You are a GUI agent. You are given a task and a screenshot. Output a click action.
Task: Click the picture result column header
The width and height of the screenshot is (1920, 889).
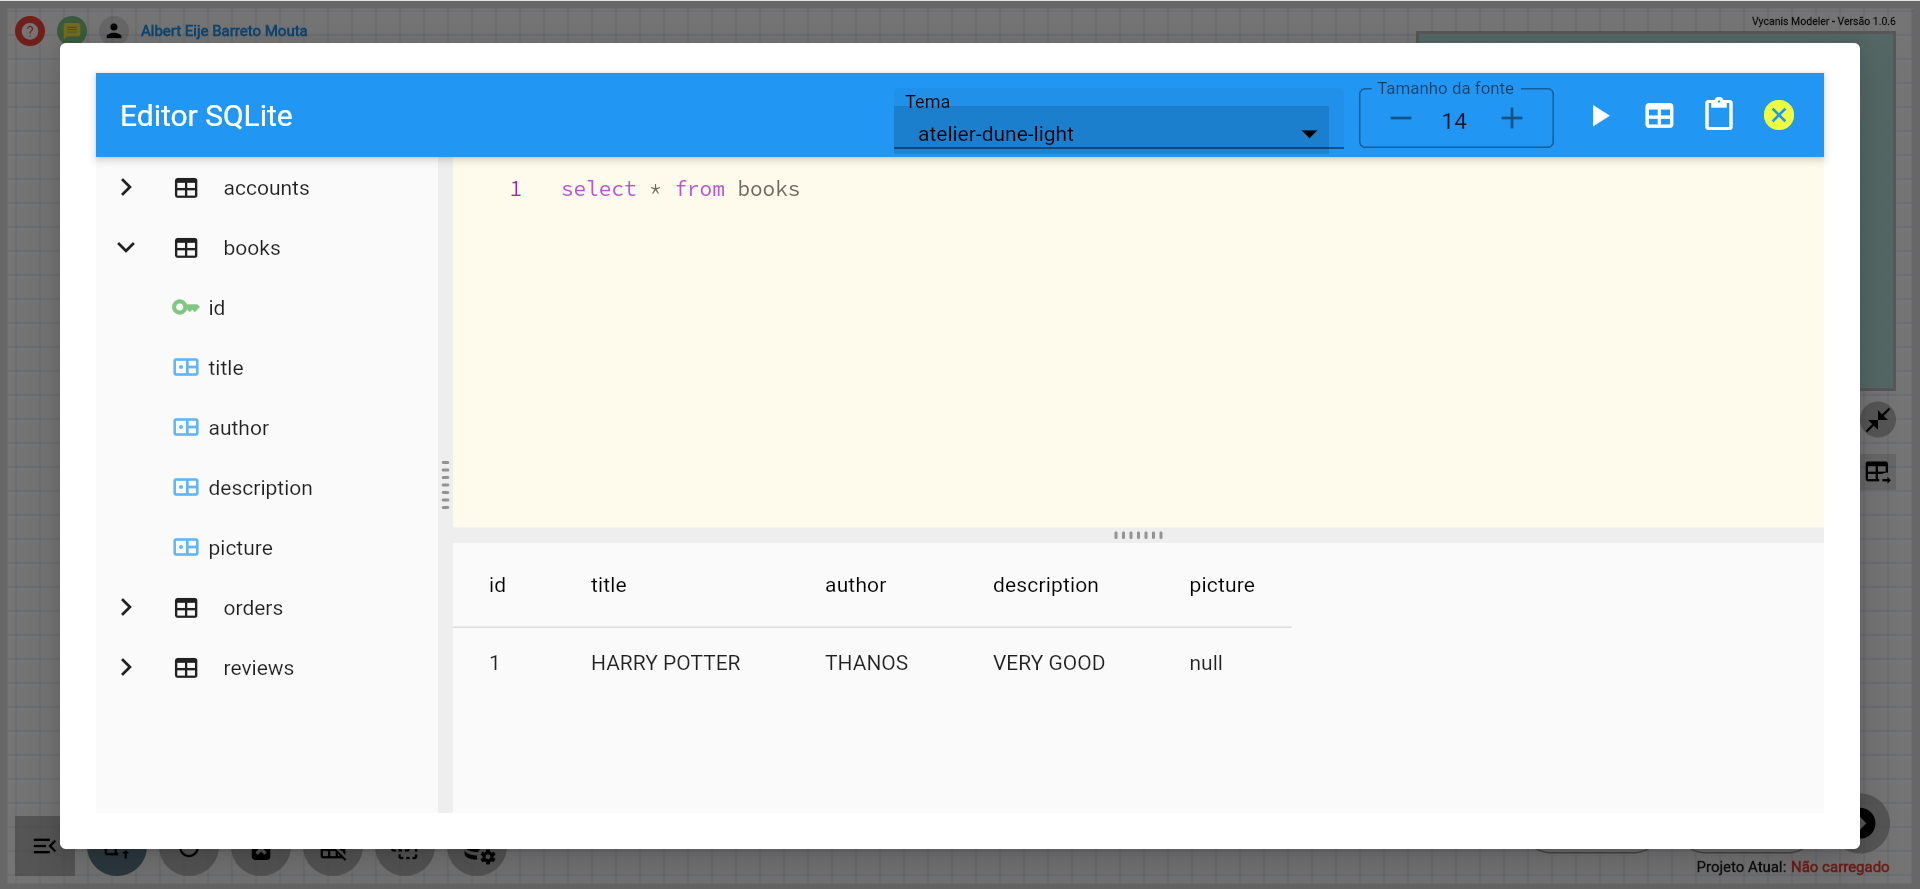pyautogui.click(x=1222, y=585)
